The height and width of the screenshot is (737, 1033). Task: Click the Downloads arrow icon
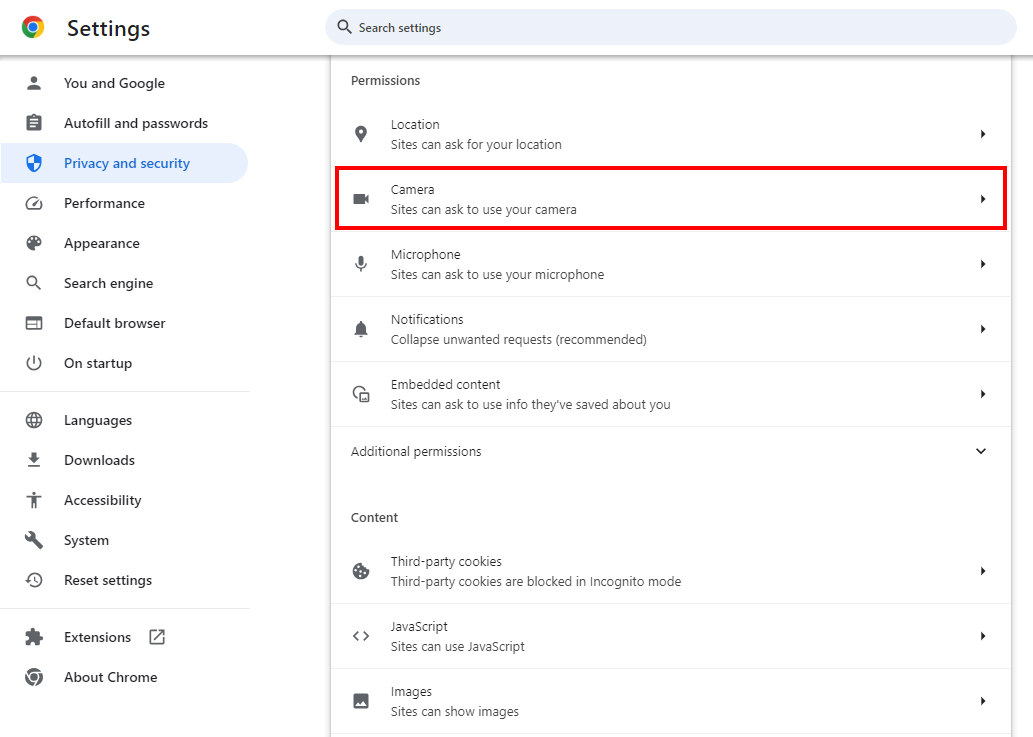34,460
